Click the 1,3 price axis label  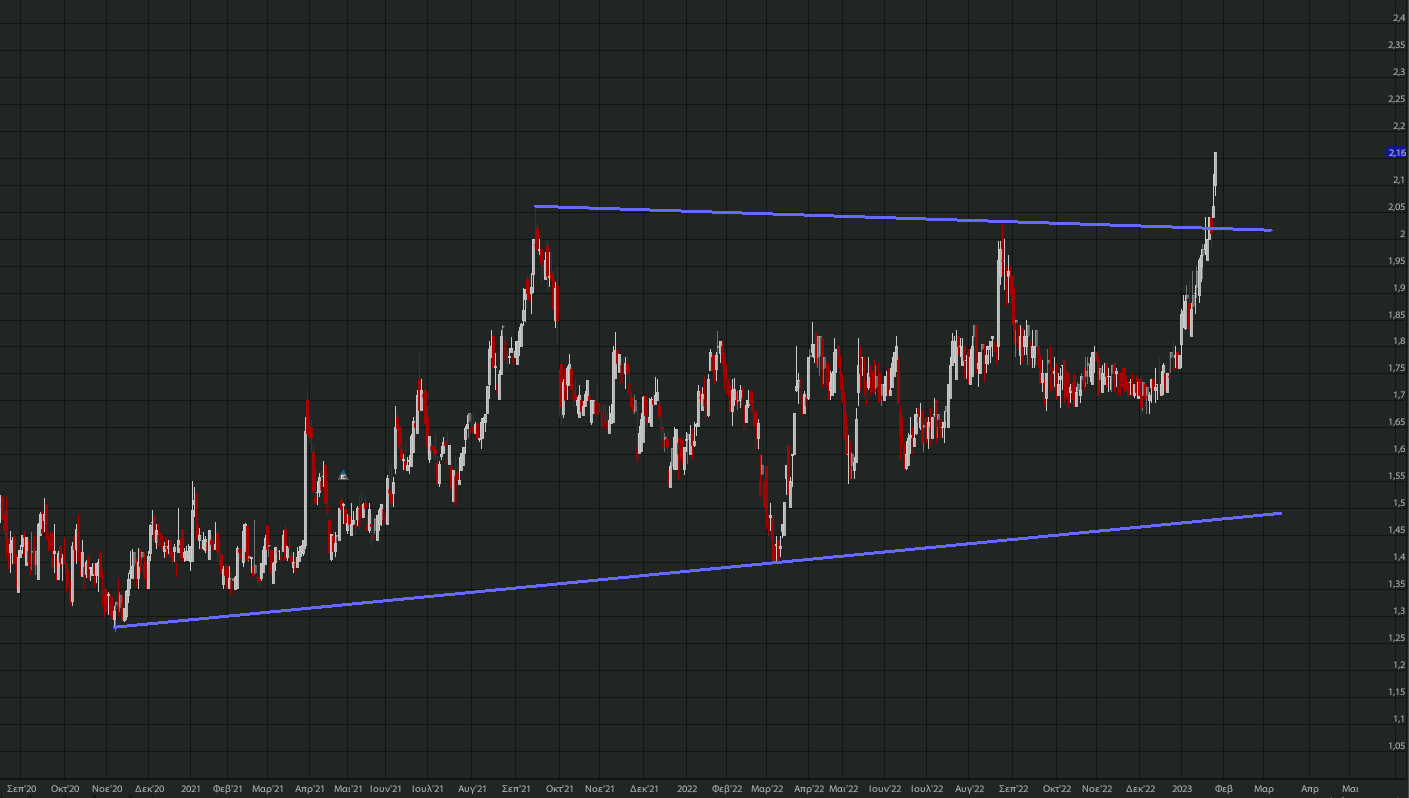point(1397,611)
